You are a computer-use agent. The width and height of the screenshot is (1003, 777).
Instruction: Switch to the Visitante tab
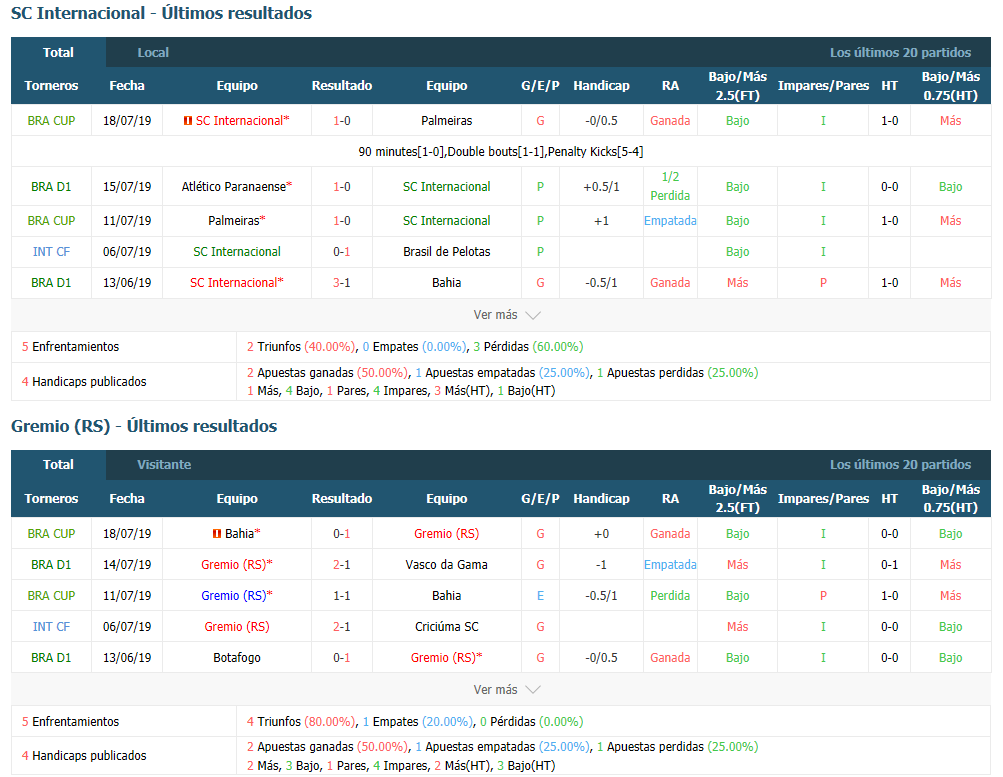click(x=164, y=465)
